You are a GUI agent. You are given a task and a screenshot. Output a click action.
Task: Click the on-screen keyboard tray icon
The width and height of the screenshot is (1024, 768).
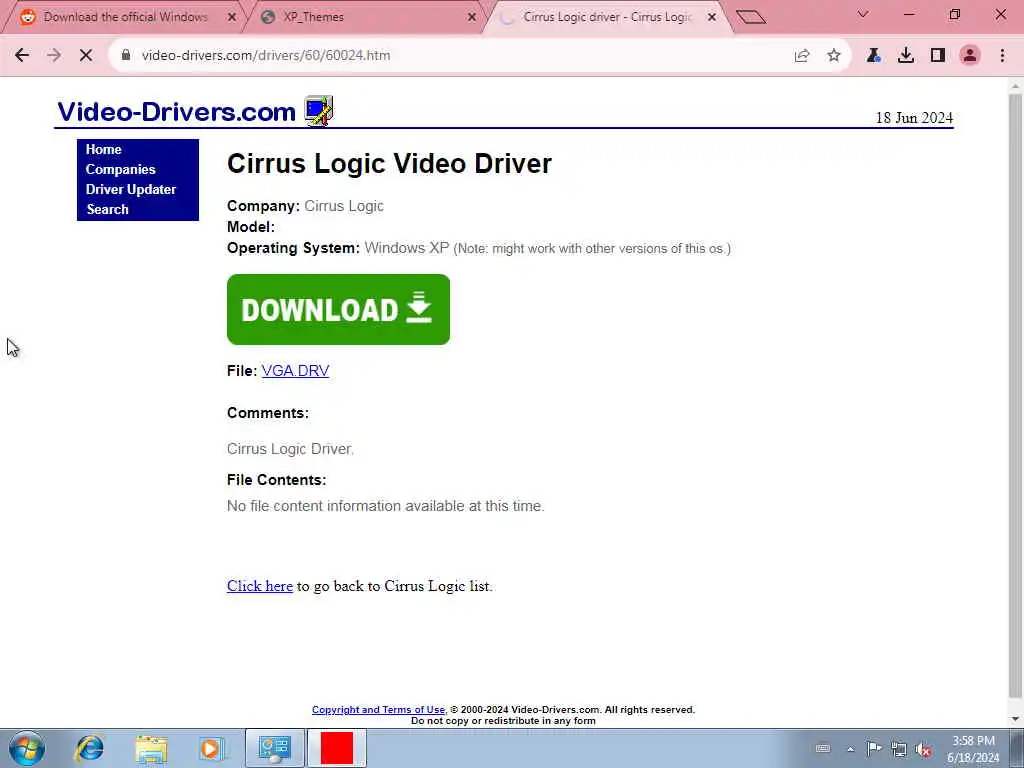tap(823, 749)
